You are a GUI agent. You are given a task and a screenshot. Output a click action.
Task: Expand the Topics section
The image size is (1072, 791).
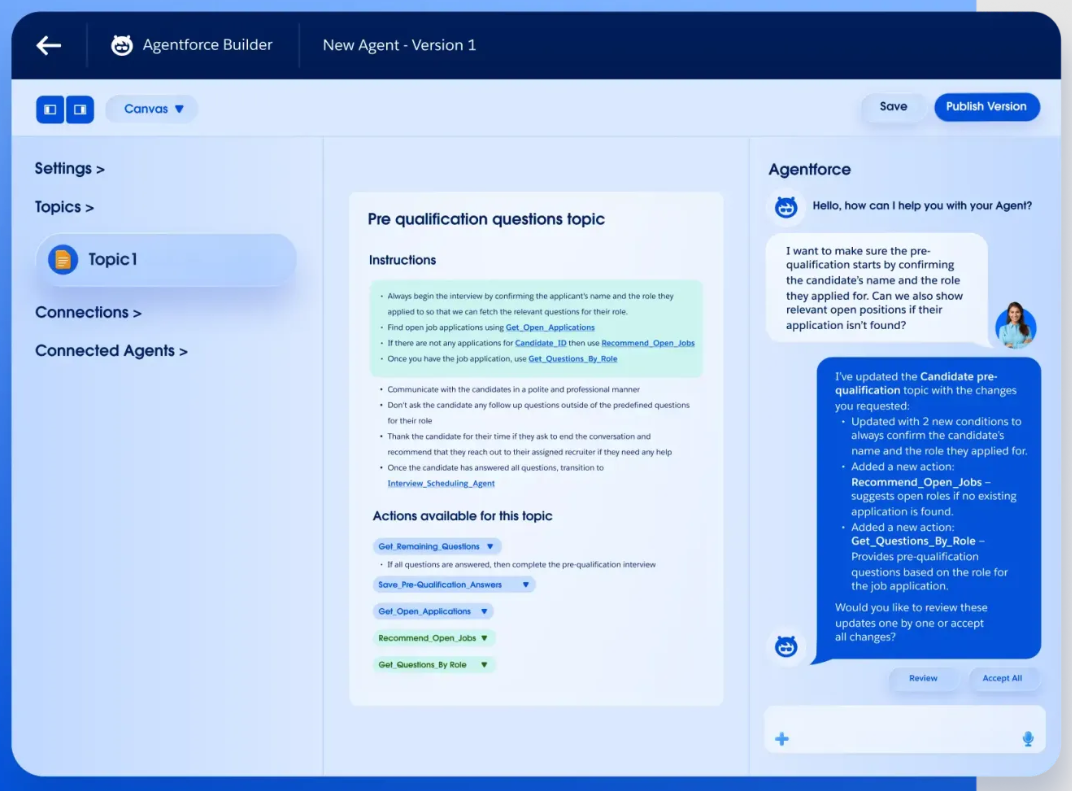tap(64, 206)
